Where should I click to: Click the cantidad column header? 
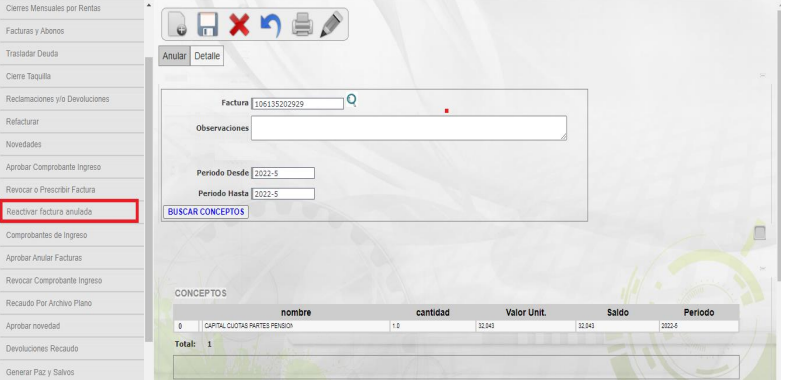(x=433, y=313)
